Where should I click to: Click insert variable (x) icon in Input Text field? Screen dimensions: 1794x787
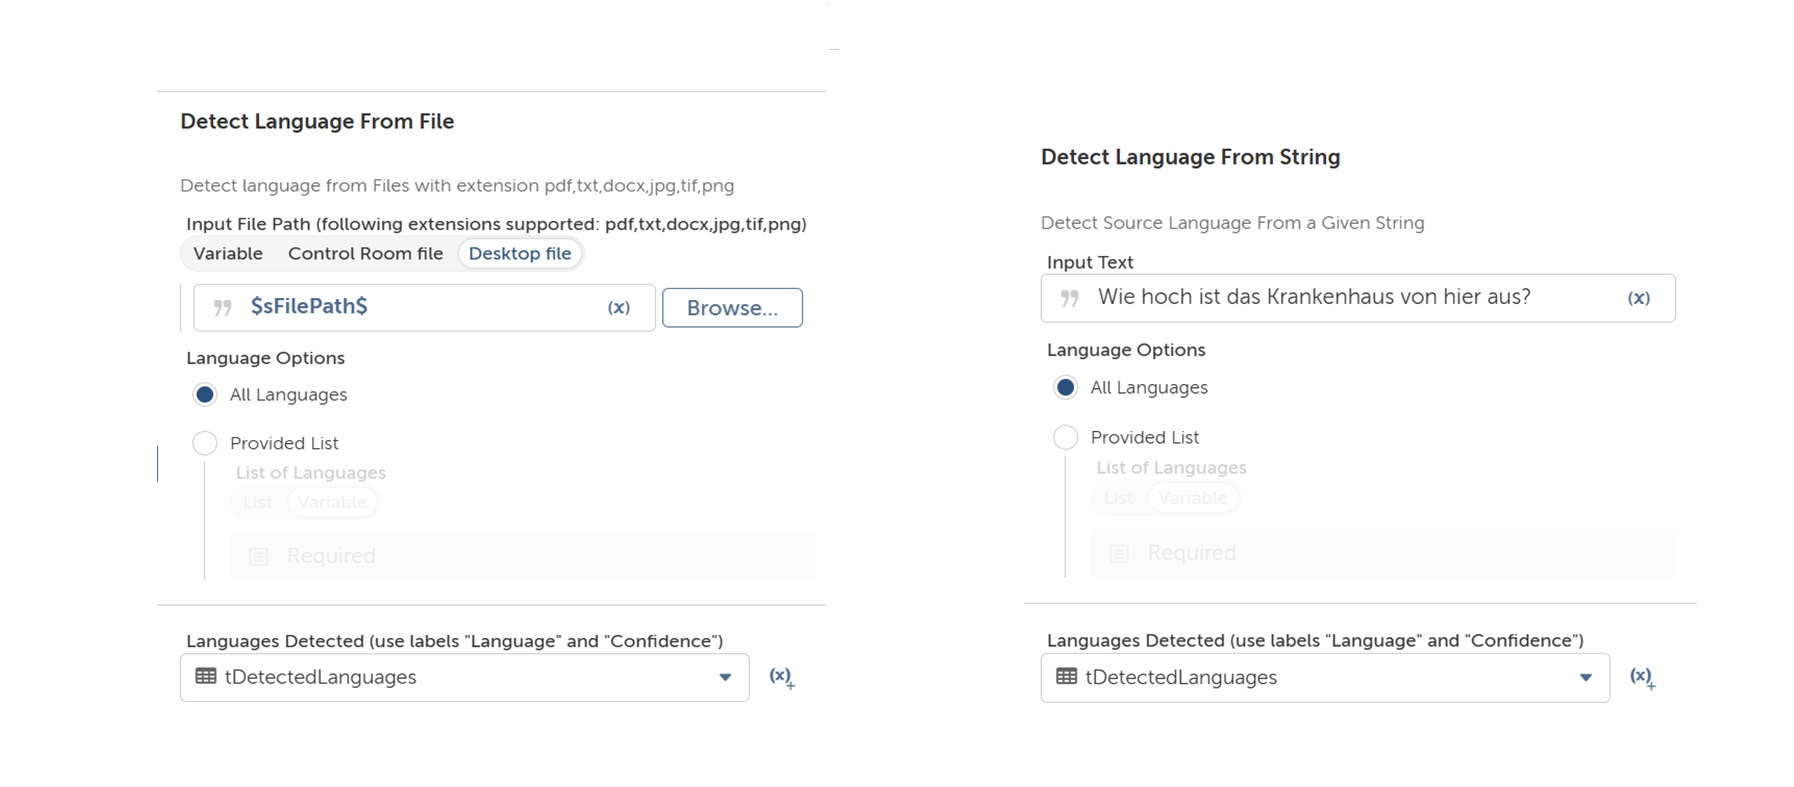coord(1638,298)
